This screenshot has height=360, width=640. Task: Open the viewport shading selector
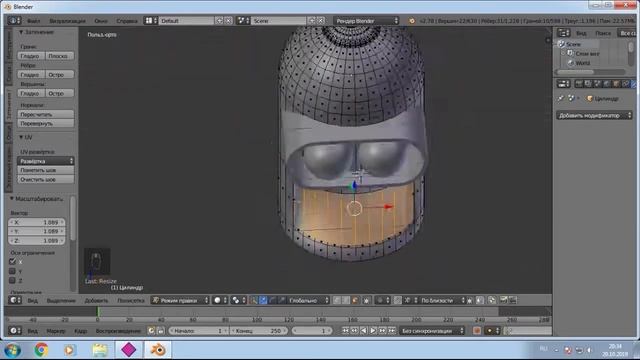click(220, 300)
